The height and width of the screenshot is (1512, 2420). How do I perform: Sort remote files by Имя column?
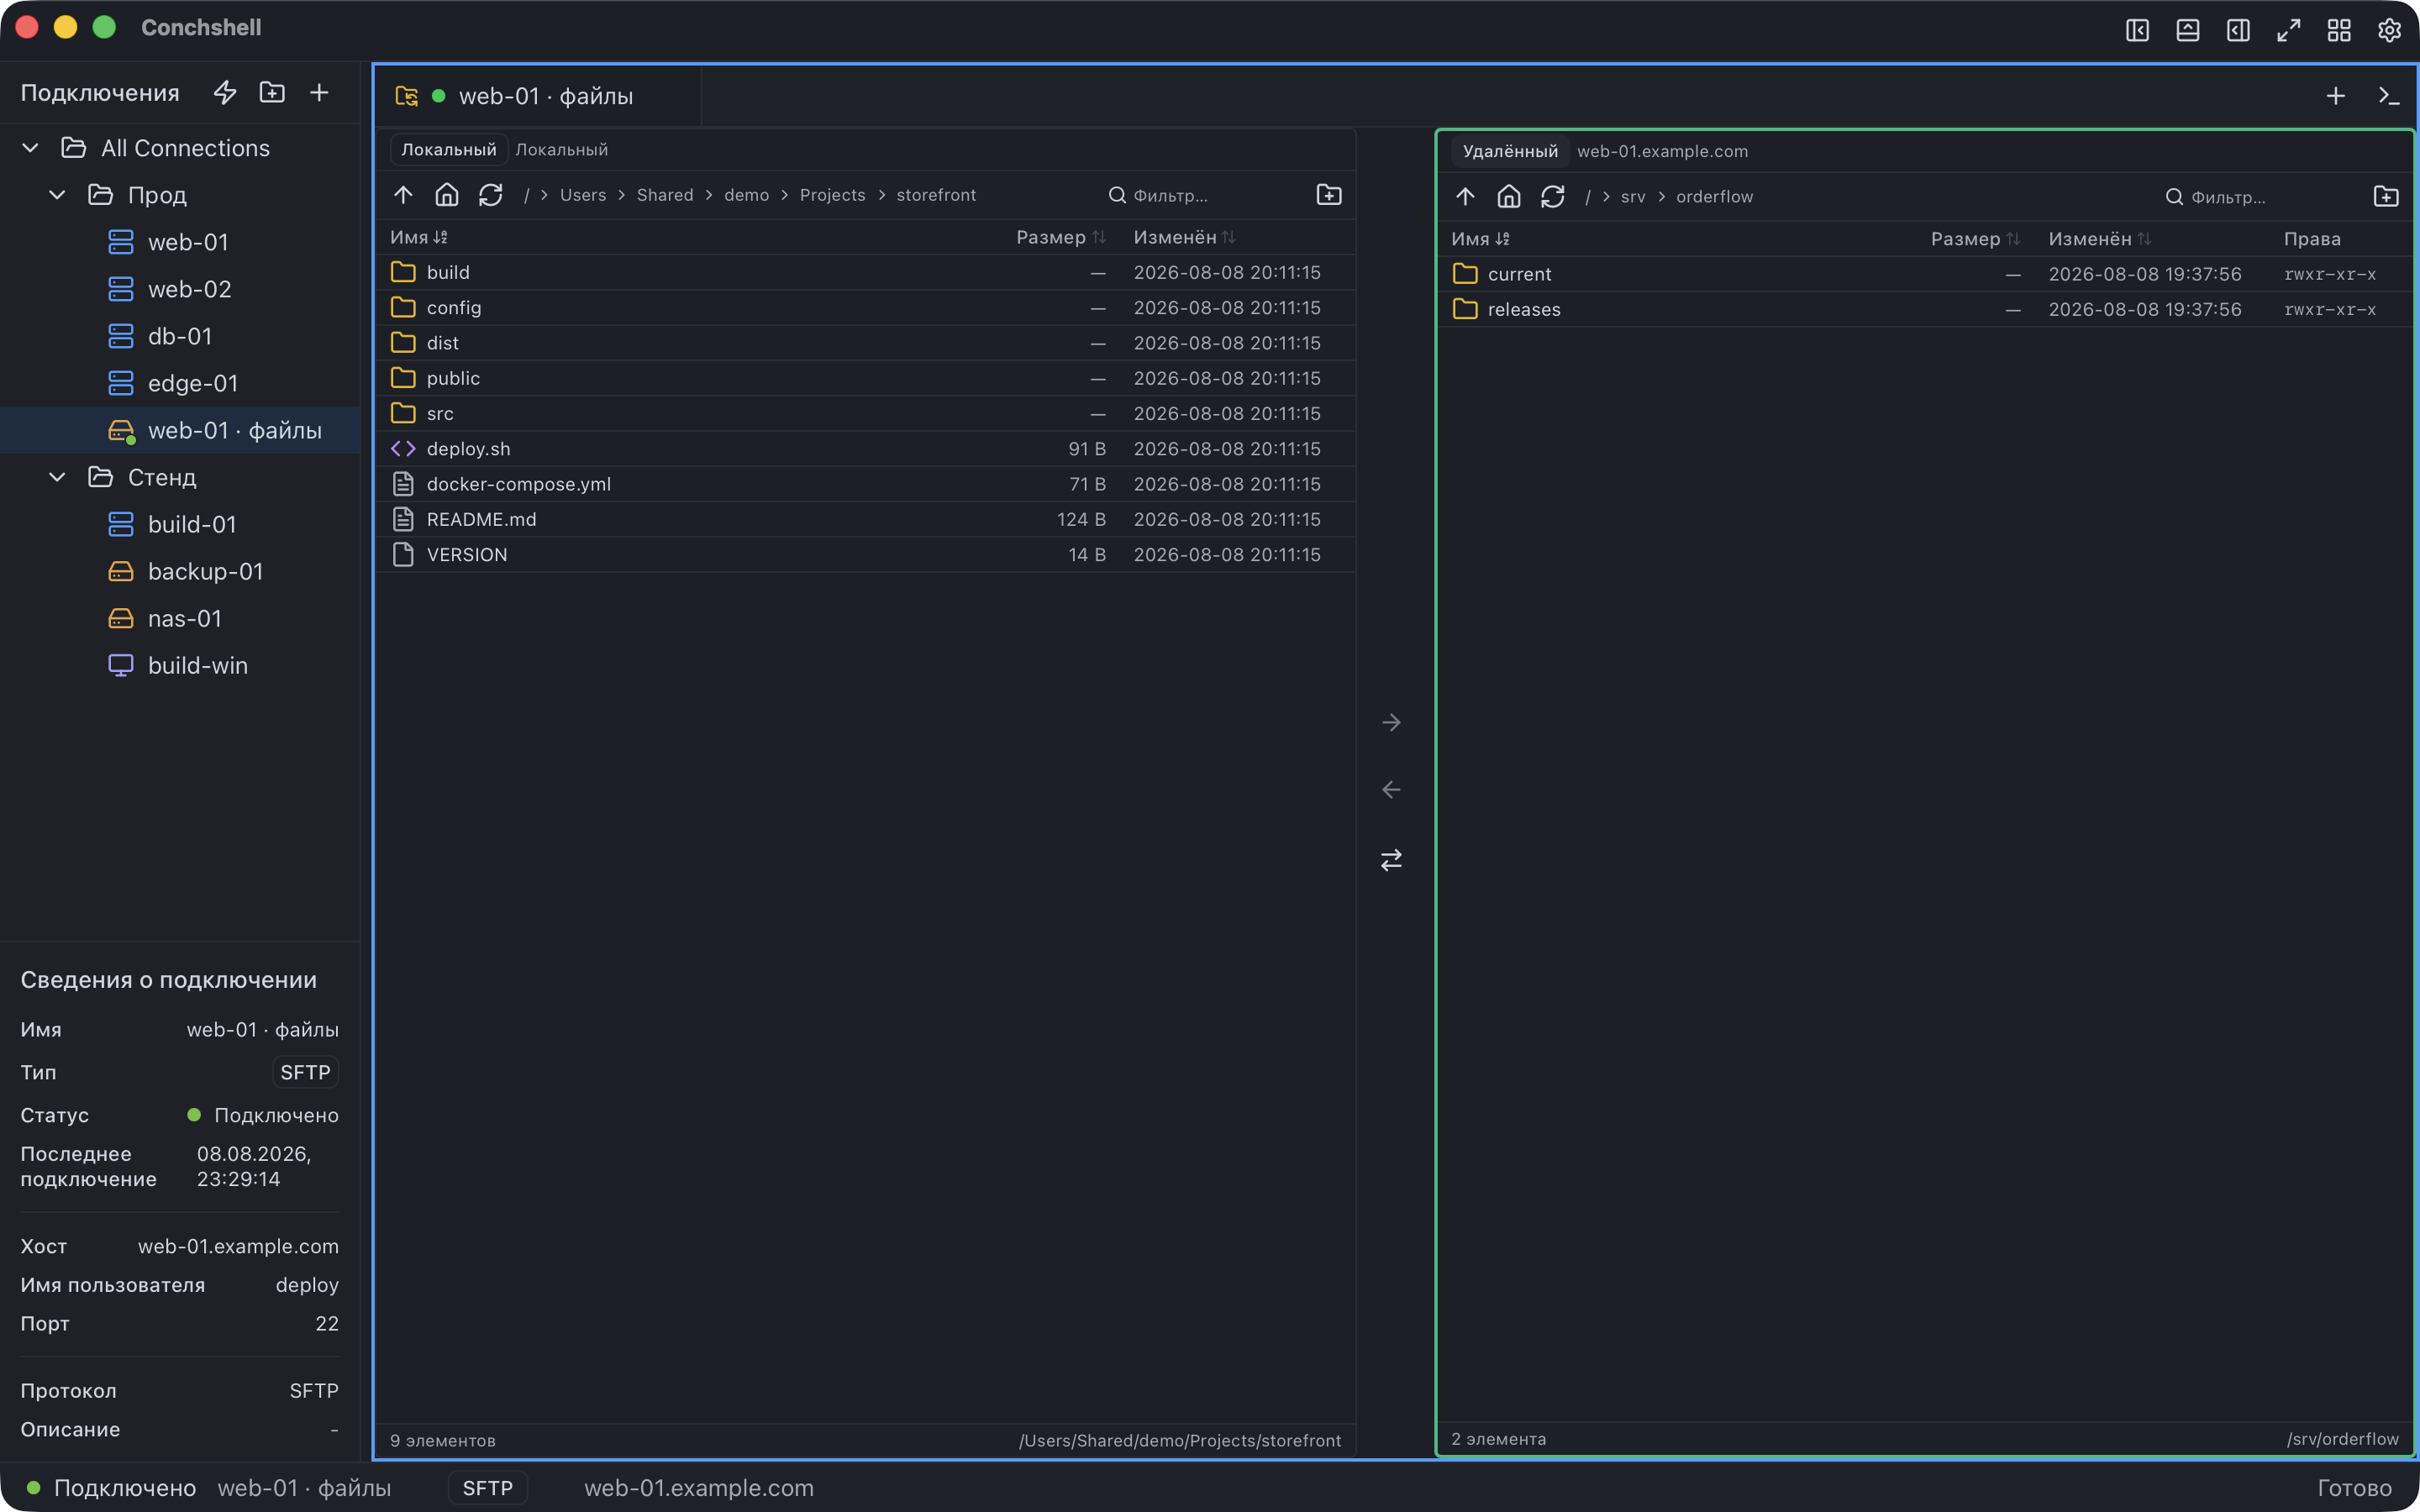click(x=1480, y=239)
